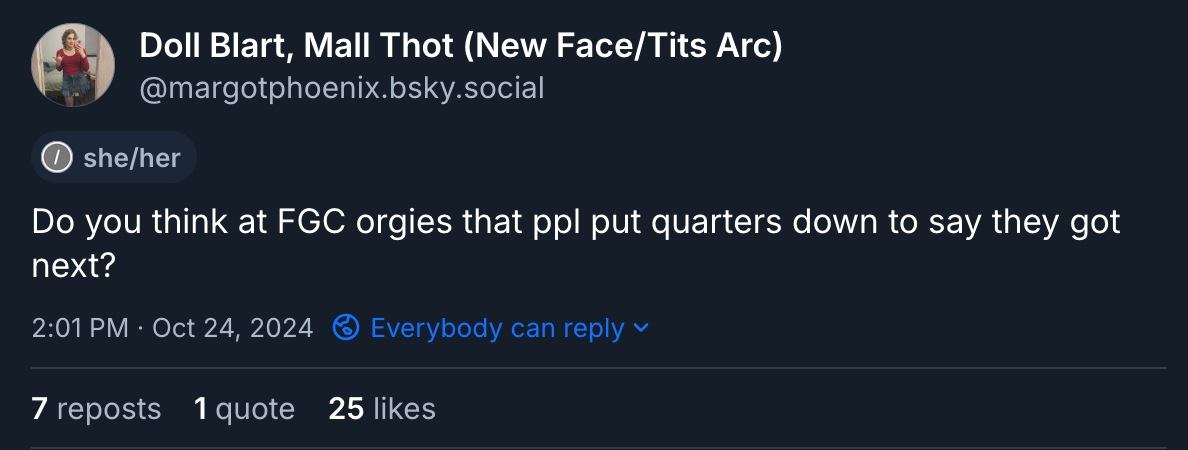The height and width of the screenshot is (450, 1188).
Task: Open the Everybody can reply settings
Action: [x=497, y=327]
